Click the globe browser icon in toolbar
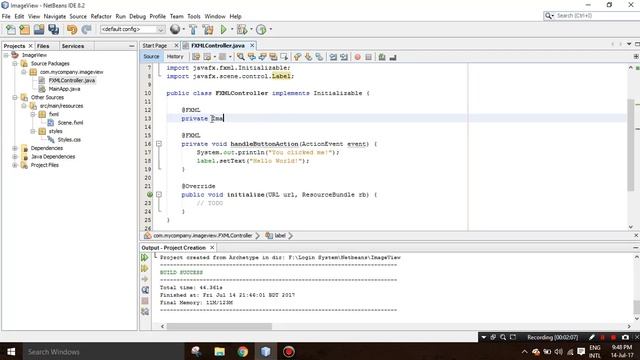Viewport: 640px width, 360px height. (x=175, y=29)
